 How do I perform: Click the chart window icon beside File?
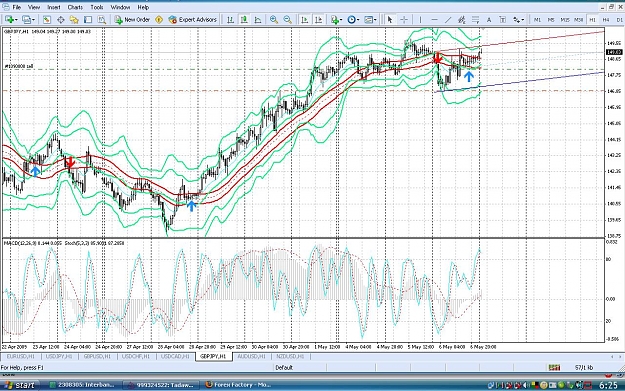(x=5, y=7)
